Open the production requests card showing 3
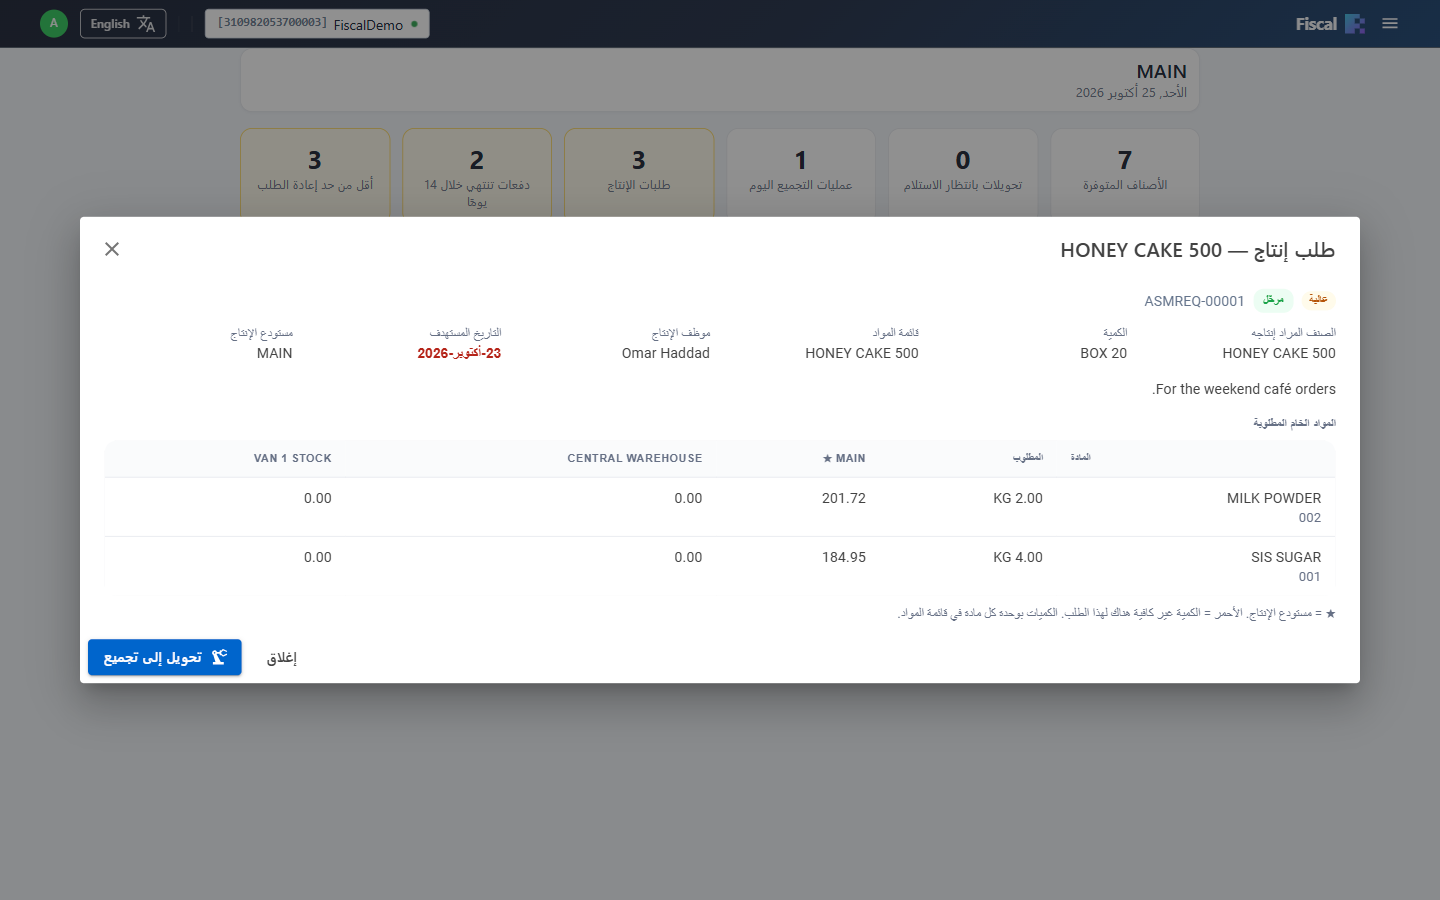This screenshot has width=1440, height=900. coord(639,172)
